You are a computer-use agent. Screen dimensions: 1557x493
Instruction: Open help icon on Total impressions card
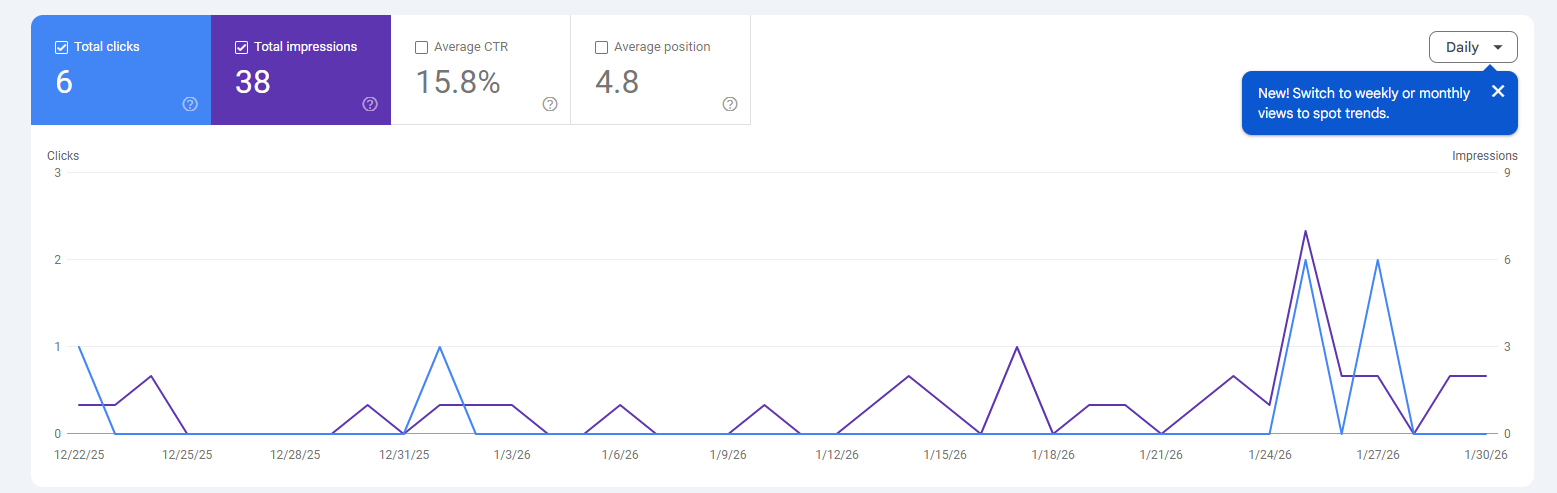point(370,104)
